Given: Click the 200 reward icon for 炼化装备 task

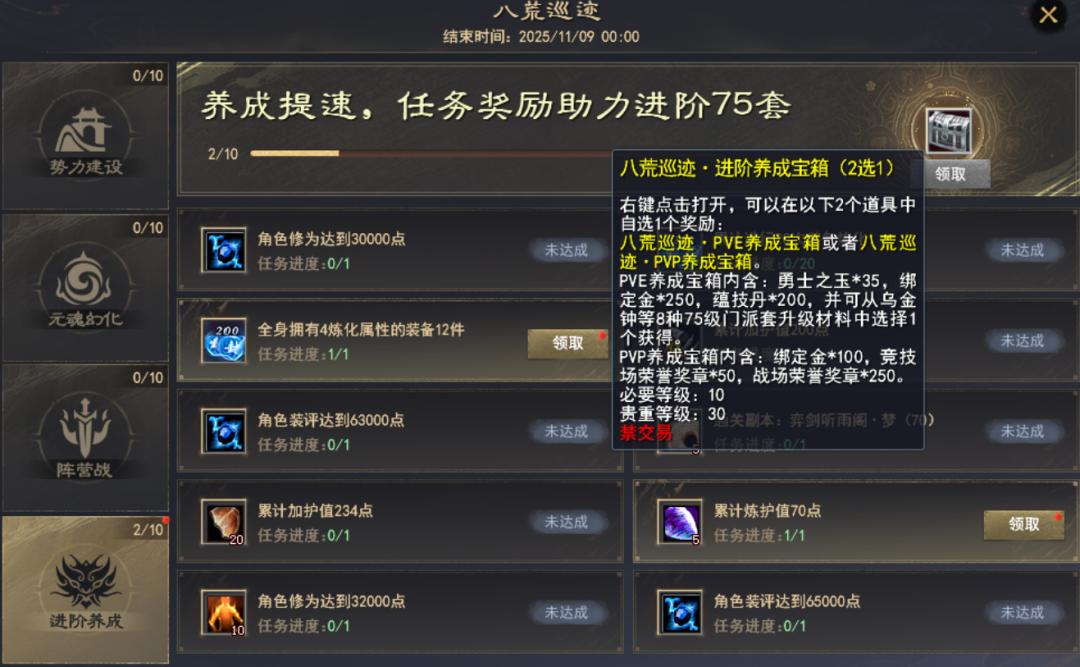Looking at the screenshot, I should 224,340.
